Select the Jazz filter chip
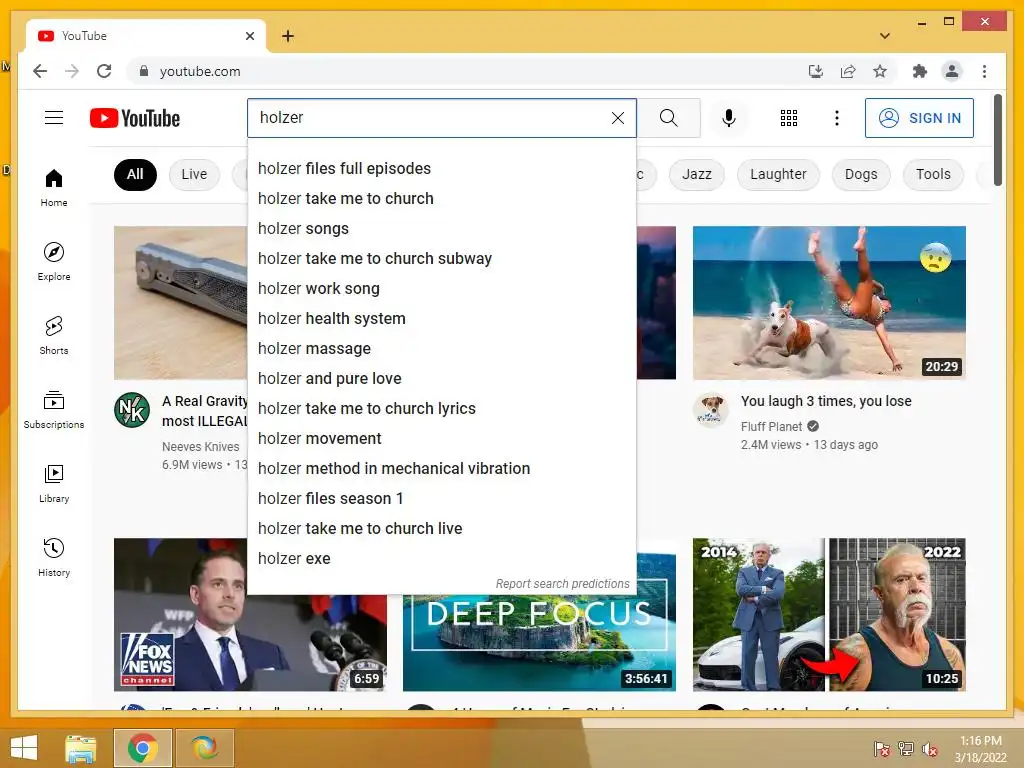Viewport: 1024px width, 768px height. (697, 174)
